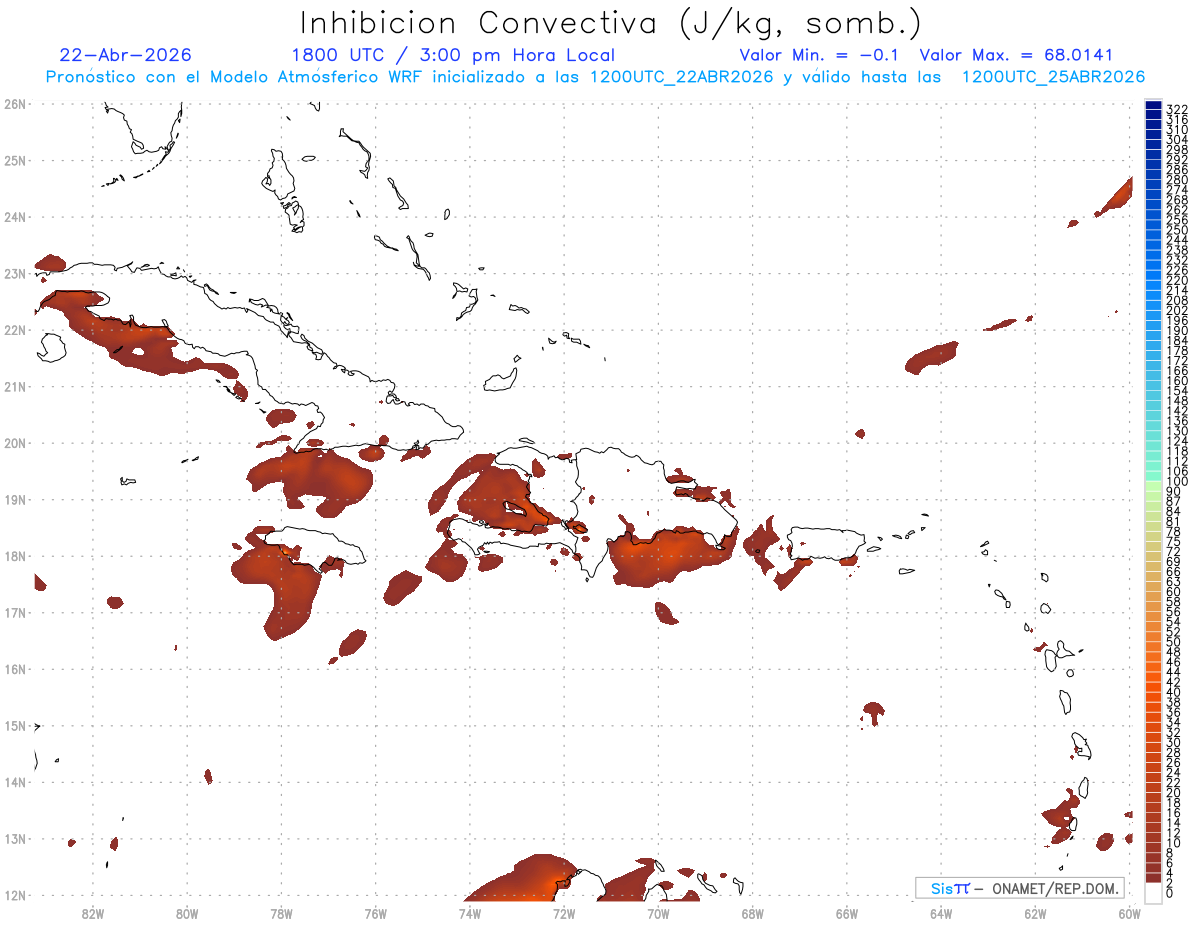Click the SisTT logo text

[x=950, y=888]
